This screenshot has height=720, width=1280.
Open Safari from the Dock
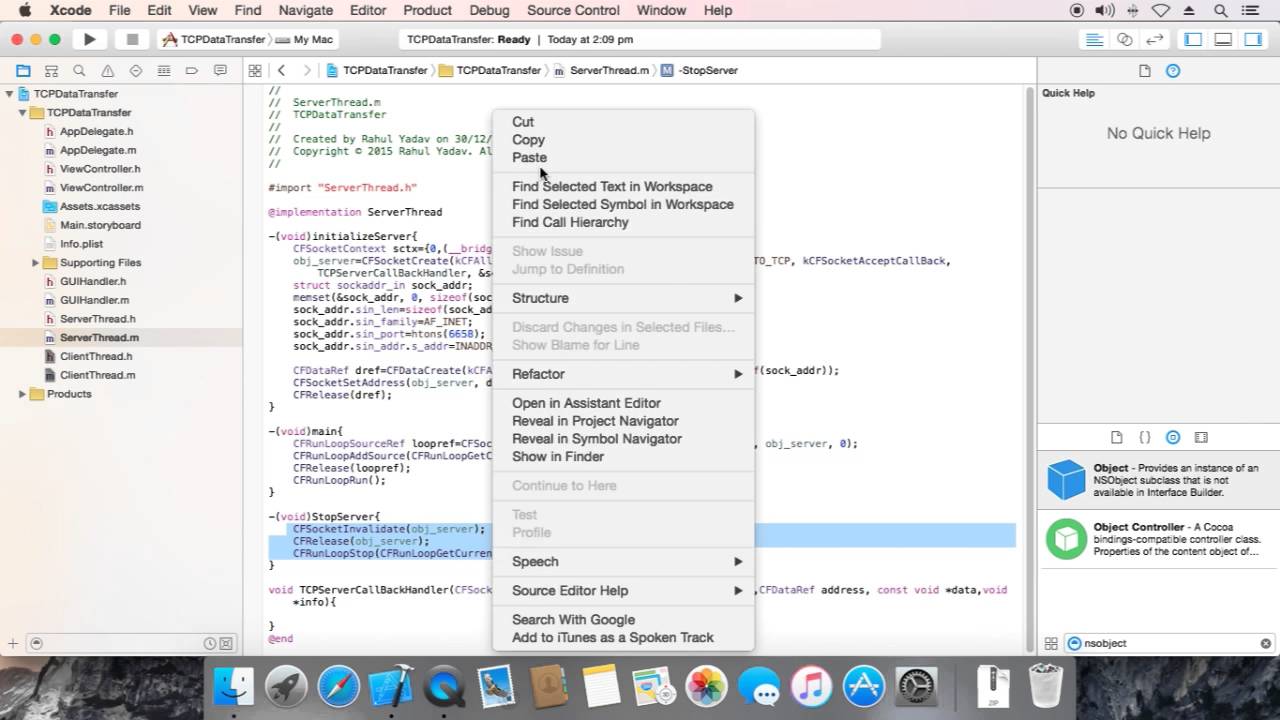pyautogui.click(x=339, y=687)
